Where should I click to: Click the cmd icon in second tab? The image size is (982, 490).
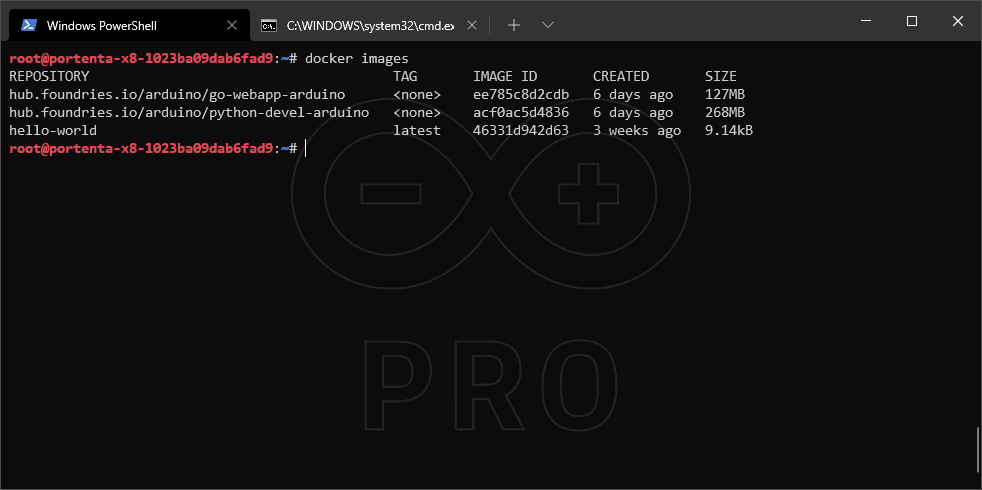(x=269, y=25)
